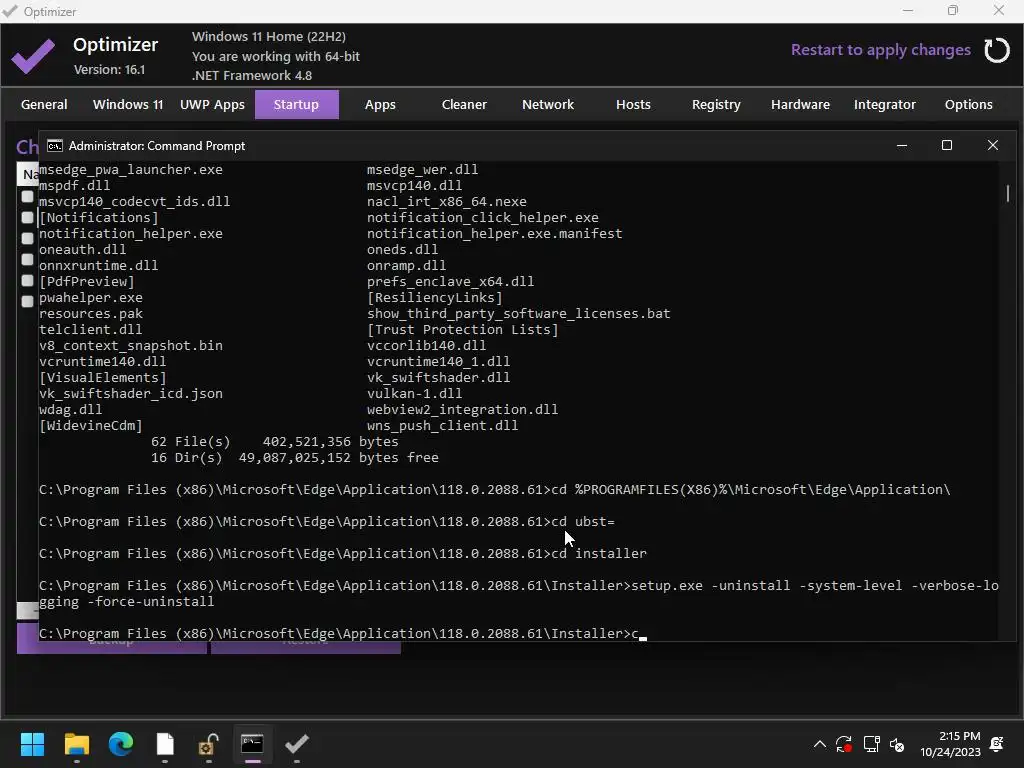Tick the second startup item checkbox
The image size is (1024, 768).
tap(27, 217)
